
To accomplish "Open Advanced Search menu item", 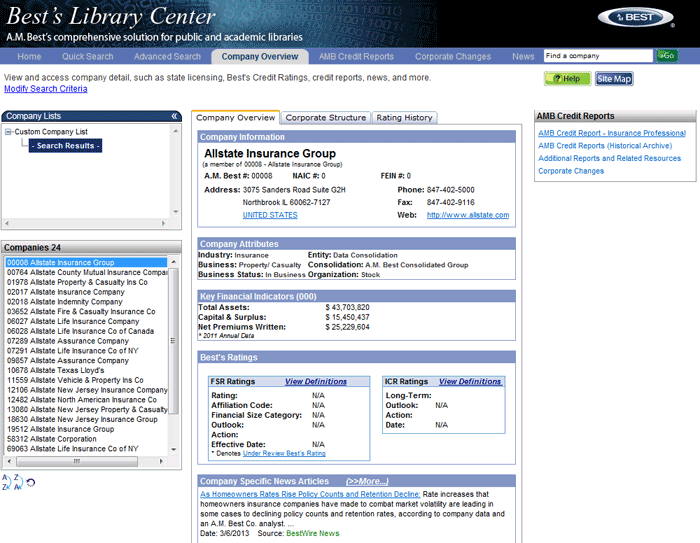I will coord(167,56).
